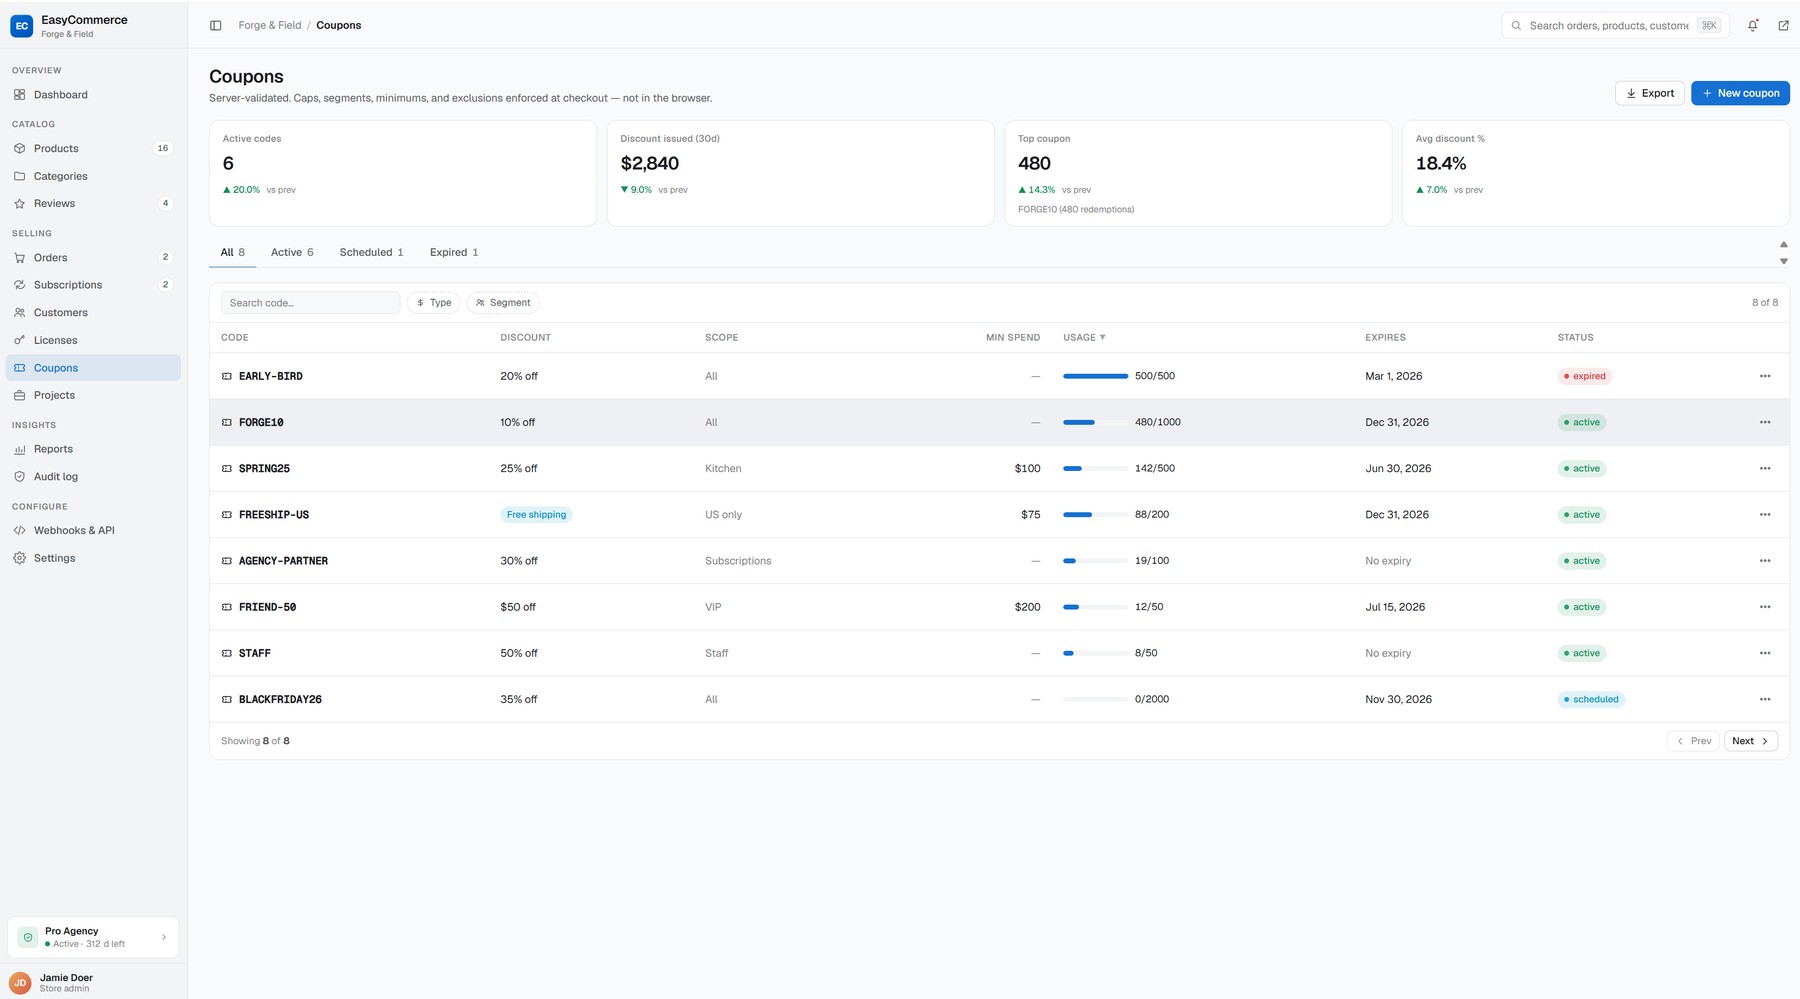Open row actions for BLACKFRIDAY26
The height and width of the screenshot is (999, 1800).
(1765, 699)
